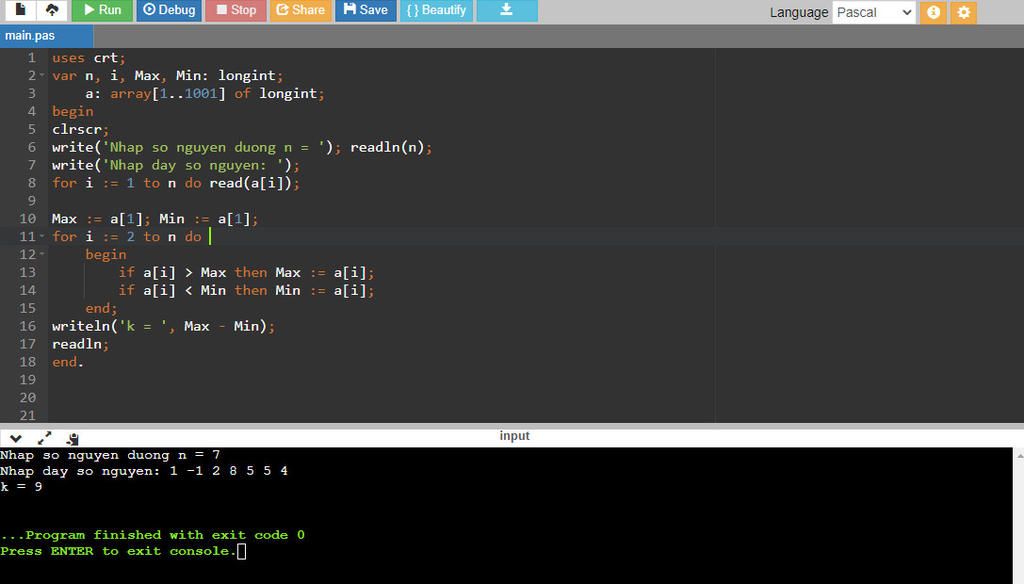Place cursor on 'uses crt;' line
The image size is (1024, 584).
[89, 57]
